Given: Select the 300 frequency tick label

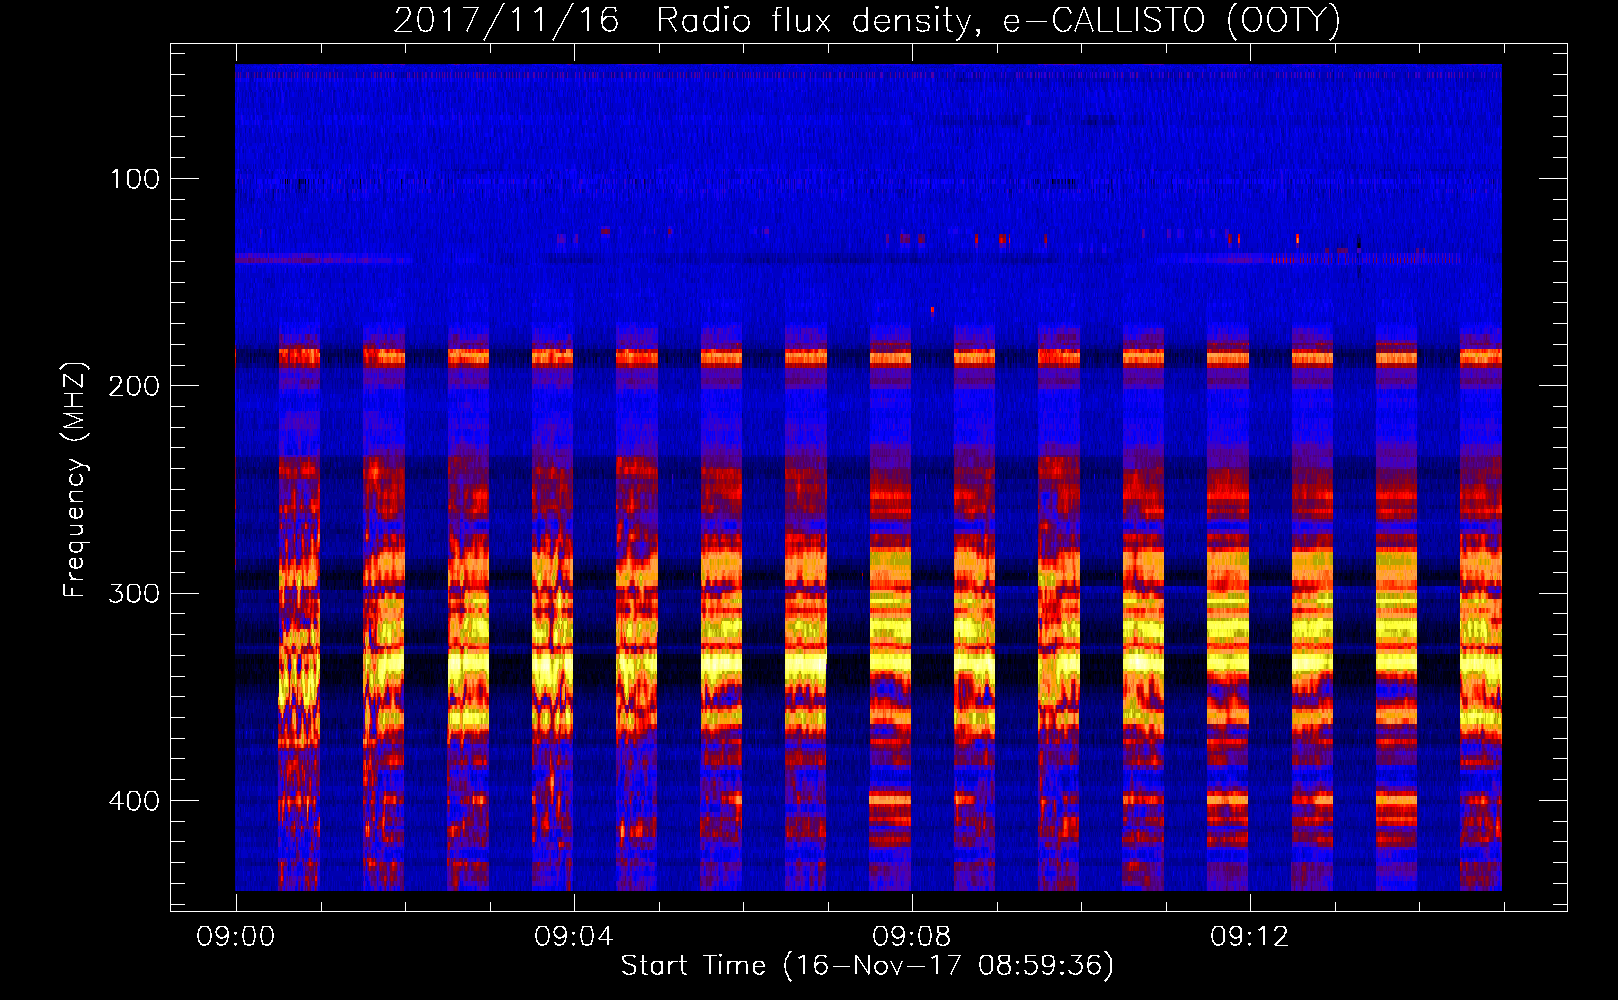Looking at the screenshot, I should coord(134,593).
